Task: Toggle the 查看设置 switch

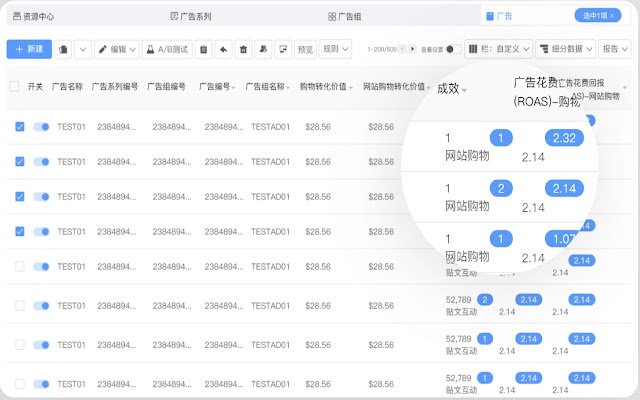Action: [454, 49]
